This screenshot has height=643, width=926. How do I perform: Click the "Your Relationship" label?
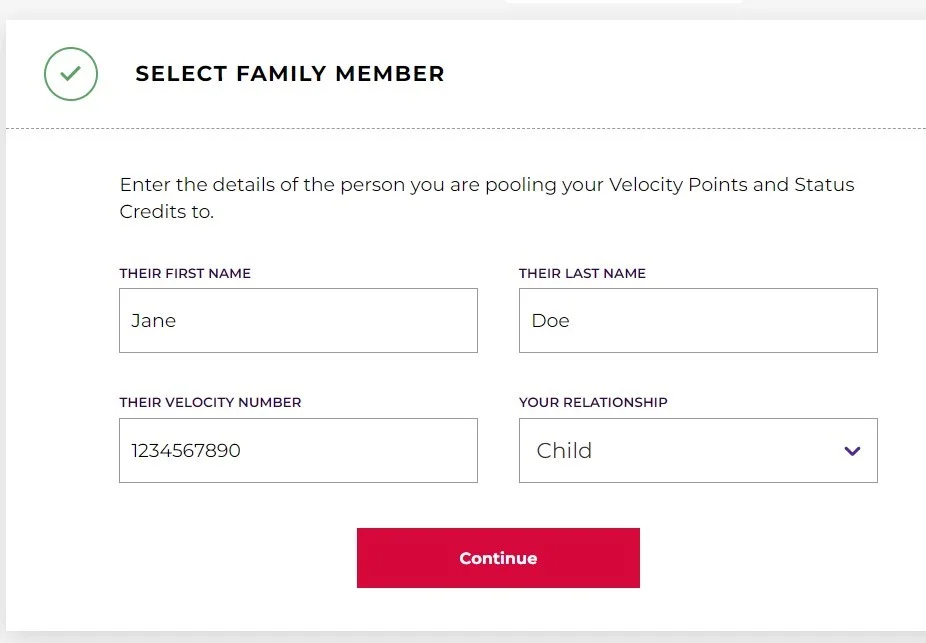click(x=593, y=402)
